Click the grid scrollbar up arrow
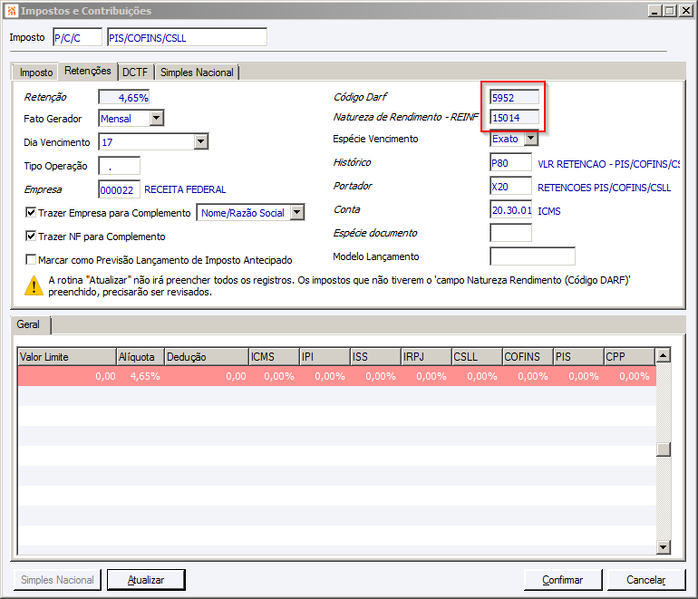698x599 pixels. (663, 356)
